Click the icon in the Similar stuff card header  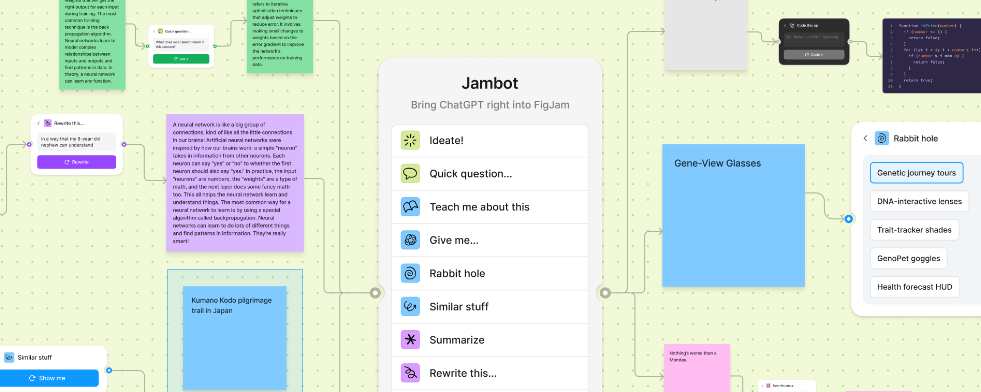tap(9, 358)
